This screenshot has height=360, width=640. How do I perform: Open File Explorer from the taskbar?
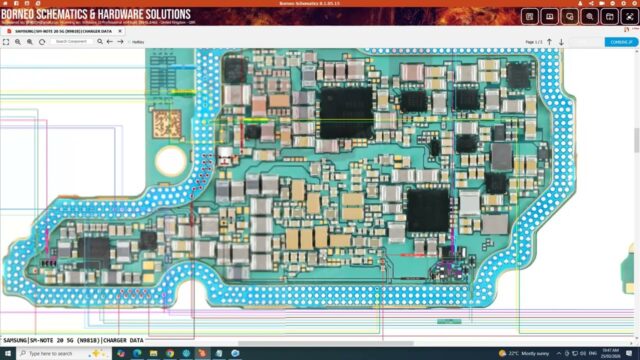click(153, 353)
